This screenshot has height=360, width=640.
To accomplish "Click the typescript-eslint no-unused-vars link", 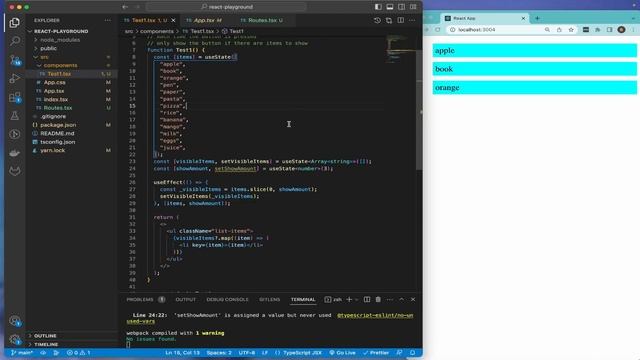I will [375, 316].
